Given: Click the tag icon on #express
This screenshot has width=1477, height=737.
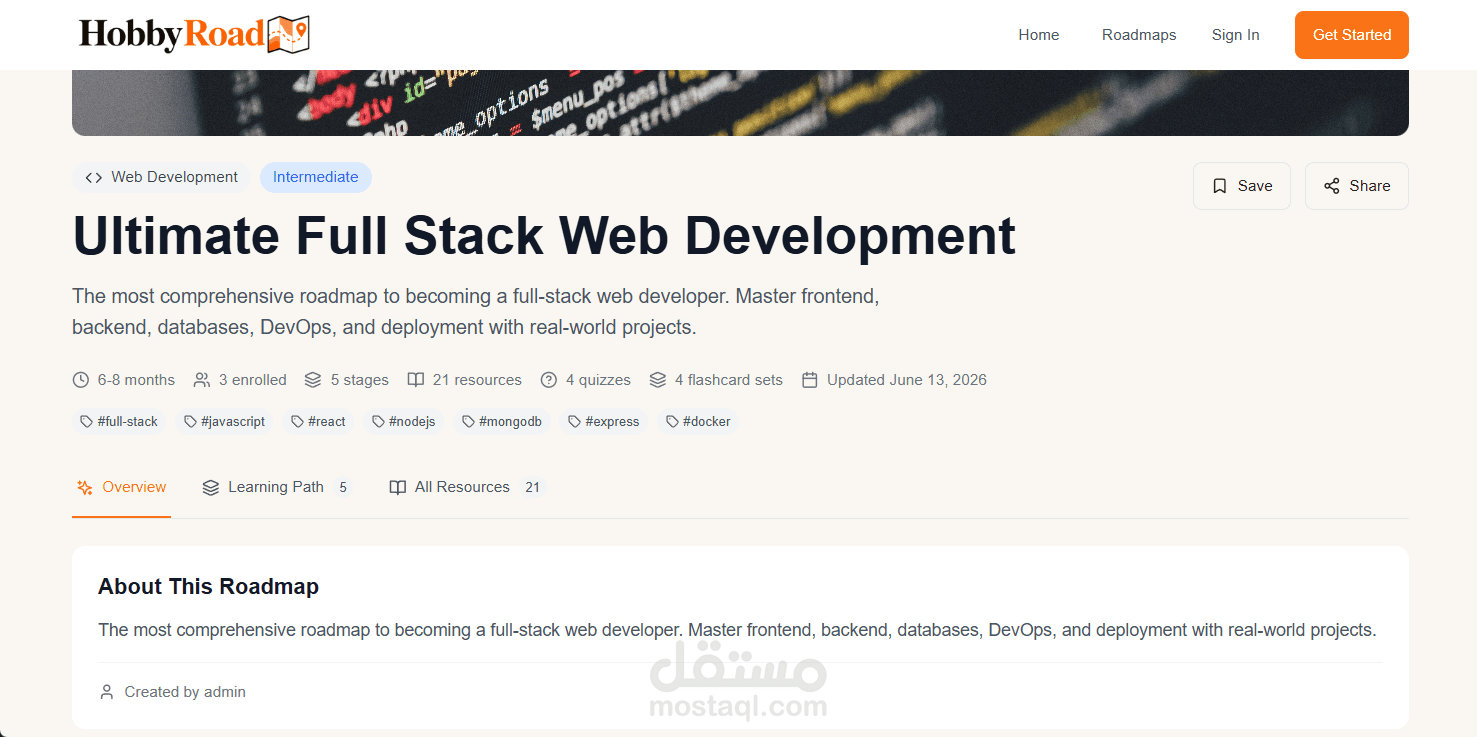Looking at the screenshot, I should [575, 422].
